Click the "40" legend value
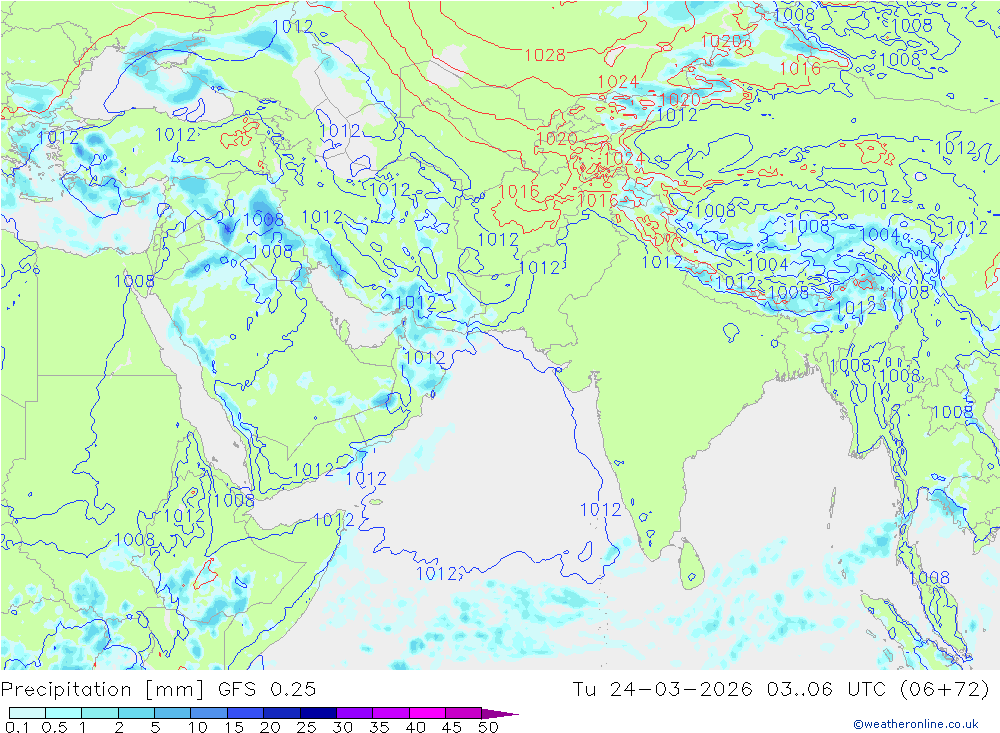This screenshot has height=733, width=1000. pos(416,727)
